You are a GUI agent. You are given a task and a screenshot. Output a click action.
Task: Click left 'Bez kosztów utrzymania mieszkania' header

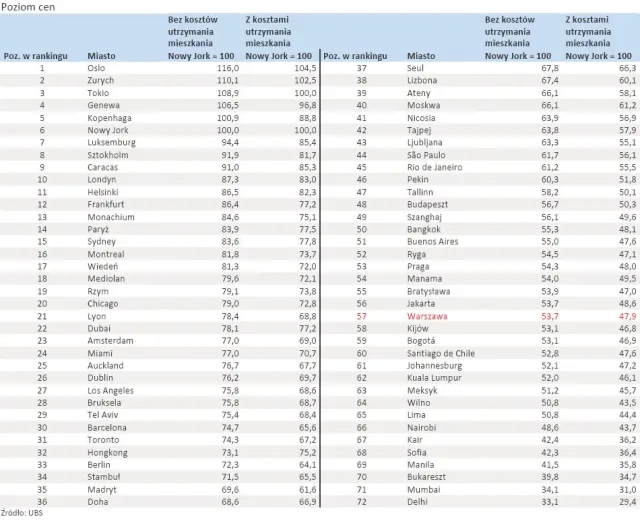point(196,38)
